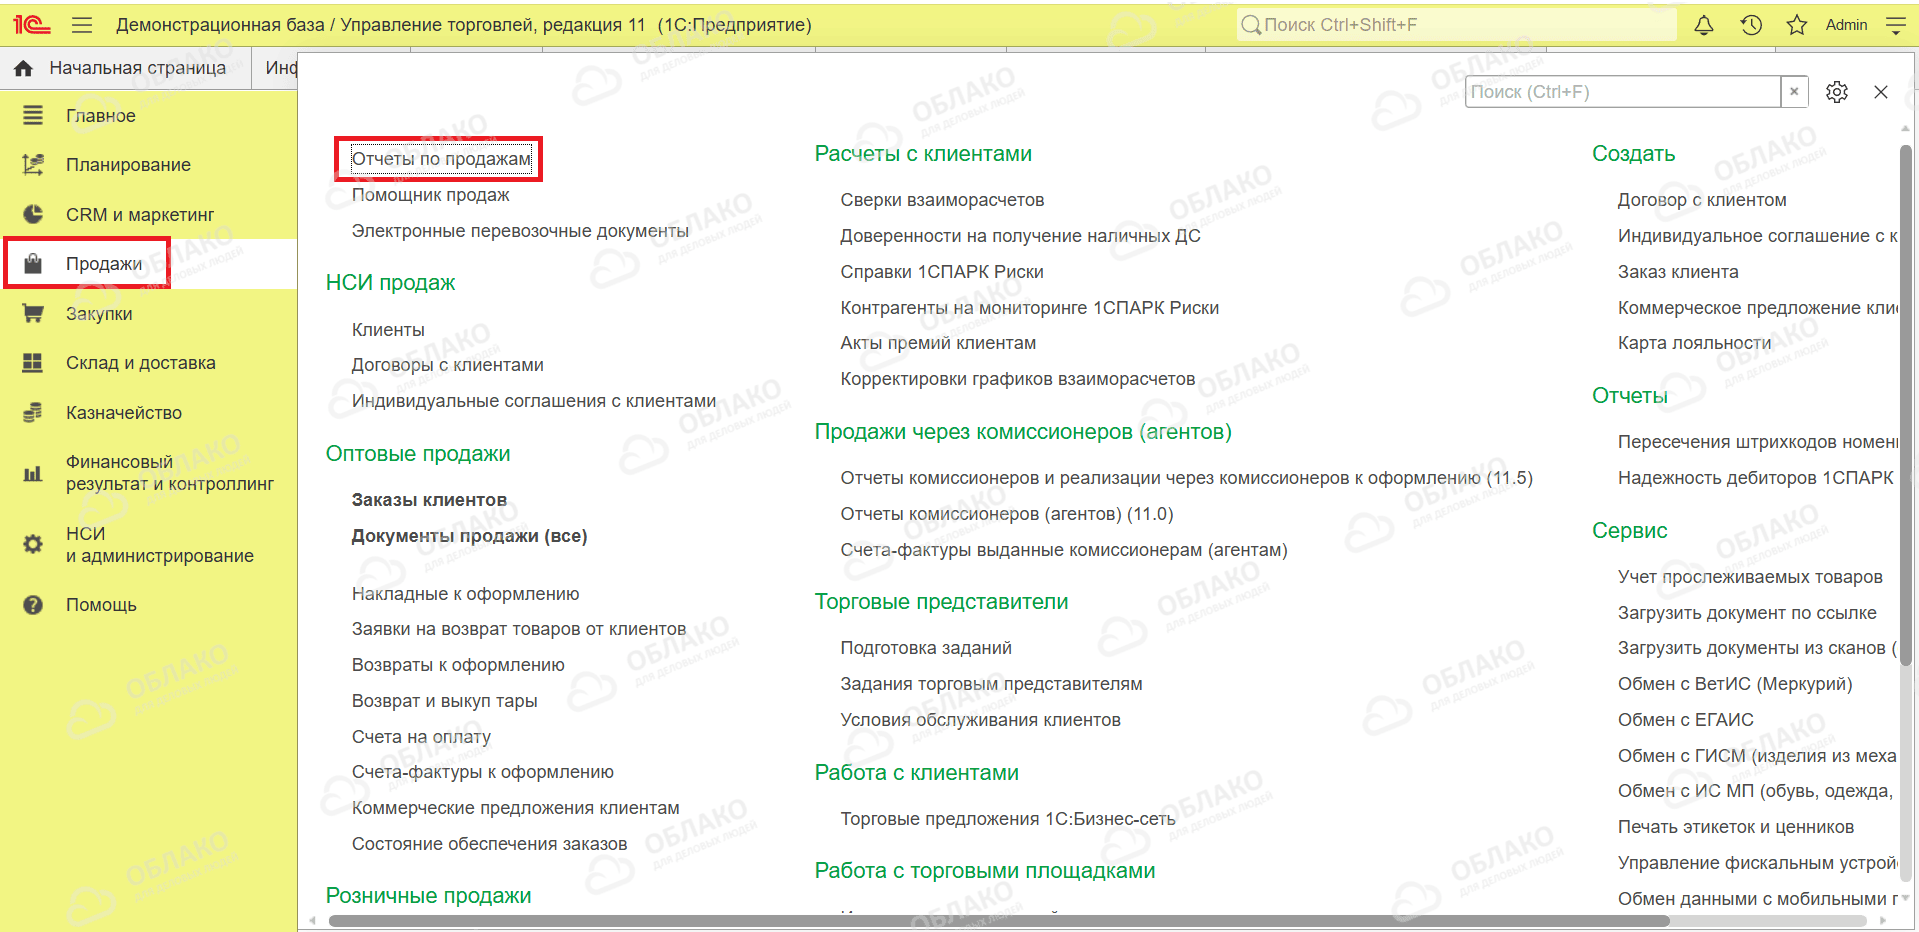The image size is (1919, 932).
Task: Open Подготовка заданий
Action: [x=926, y=648]
